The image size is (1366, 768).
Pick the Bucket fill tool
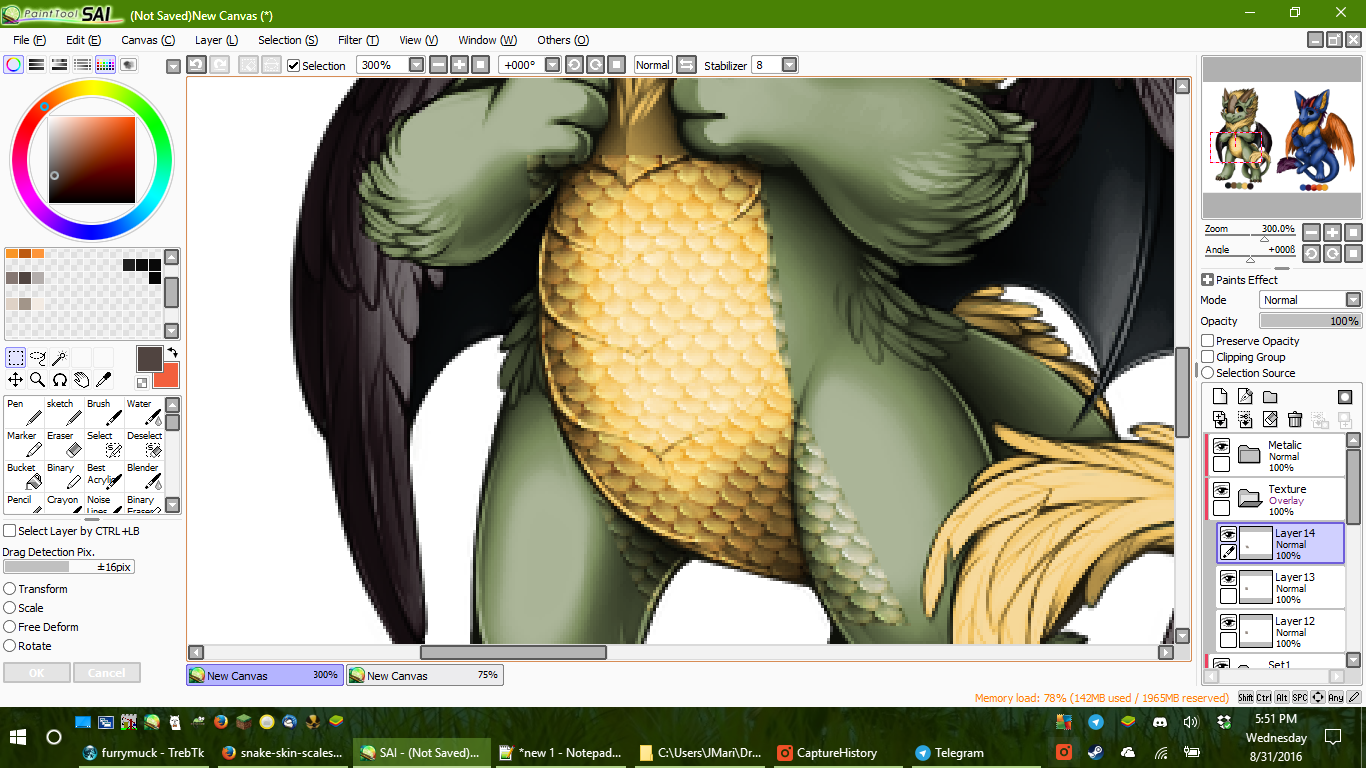22,476
